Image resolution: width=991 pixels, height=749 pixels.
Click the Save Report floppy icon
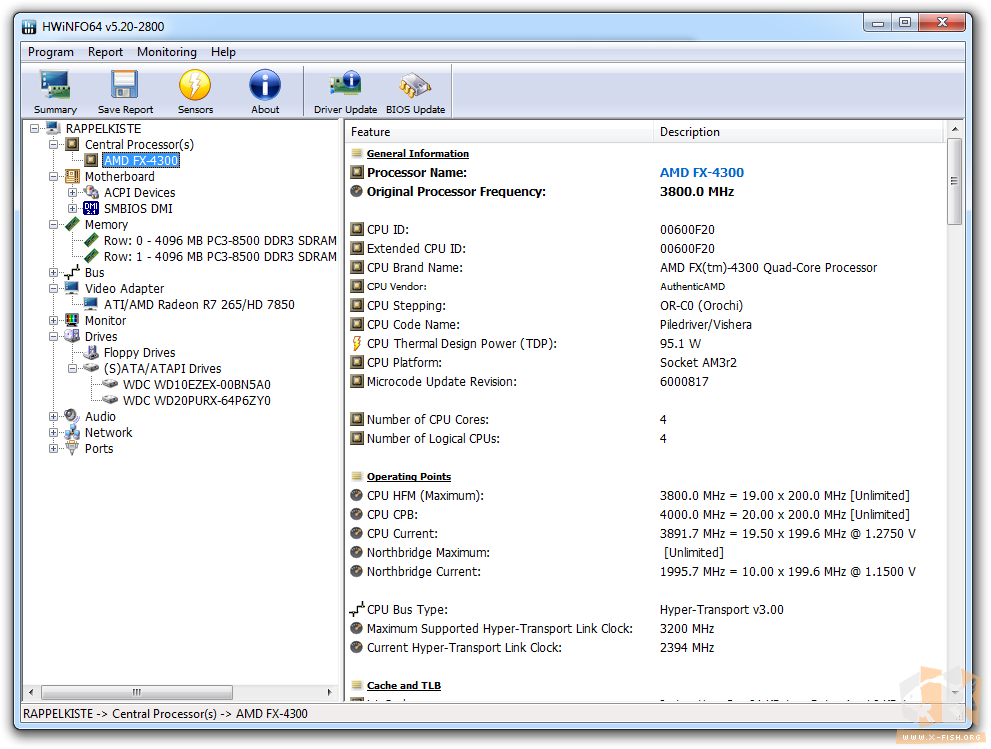[125, 85]
